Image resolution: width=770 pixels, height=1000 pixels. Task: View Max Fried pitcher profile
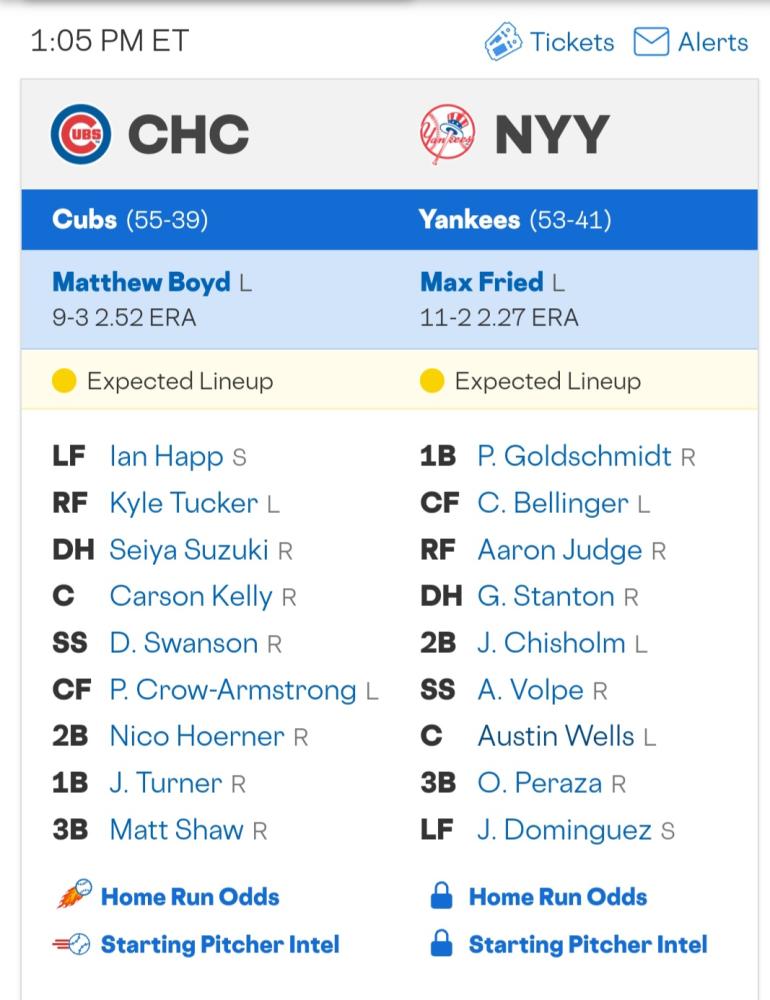(482, 282)
